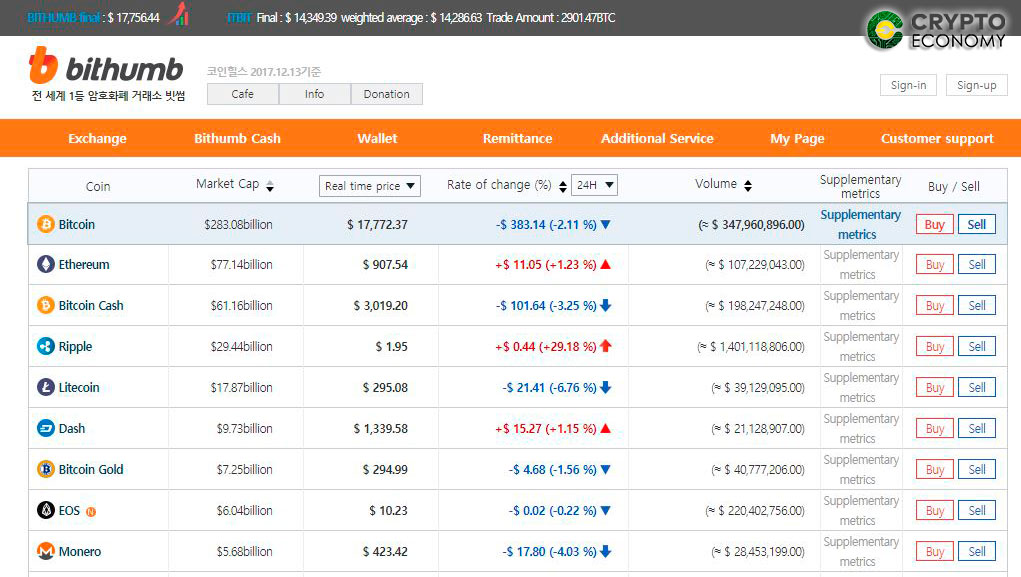The width and height of the screenshot is (1021, 577).
Task: Sort by Market Cap arrows
Action: (270, 186)
